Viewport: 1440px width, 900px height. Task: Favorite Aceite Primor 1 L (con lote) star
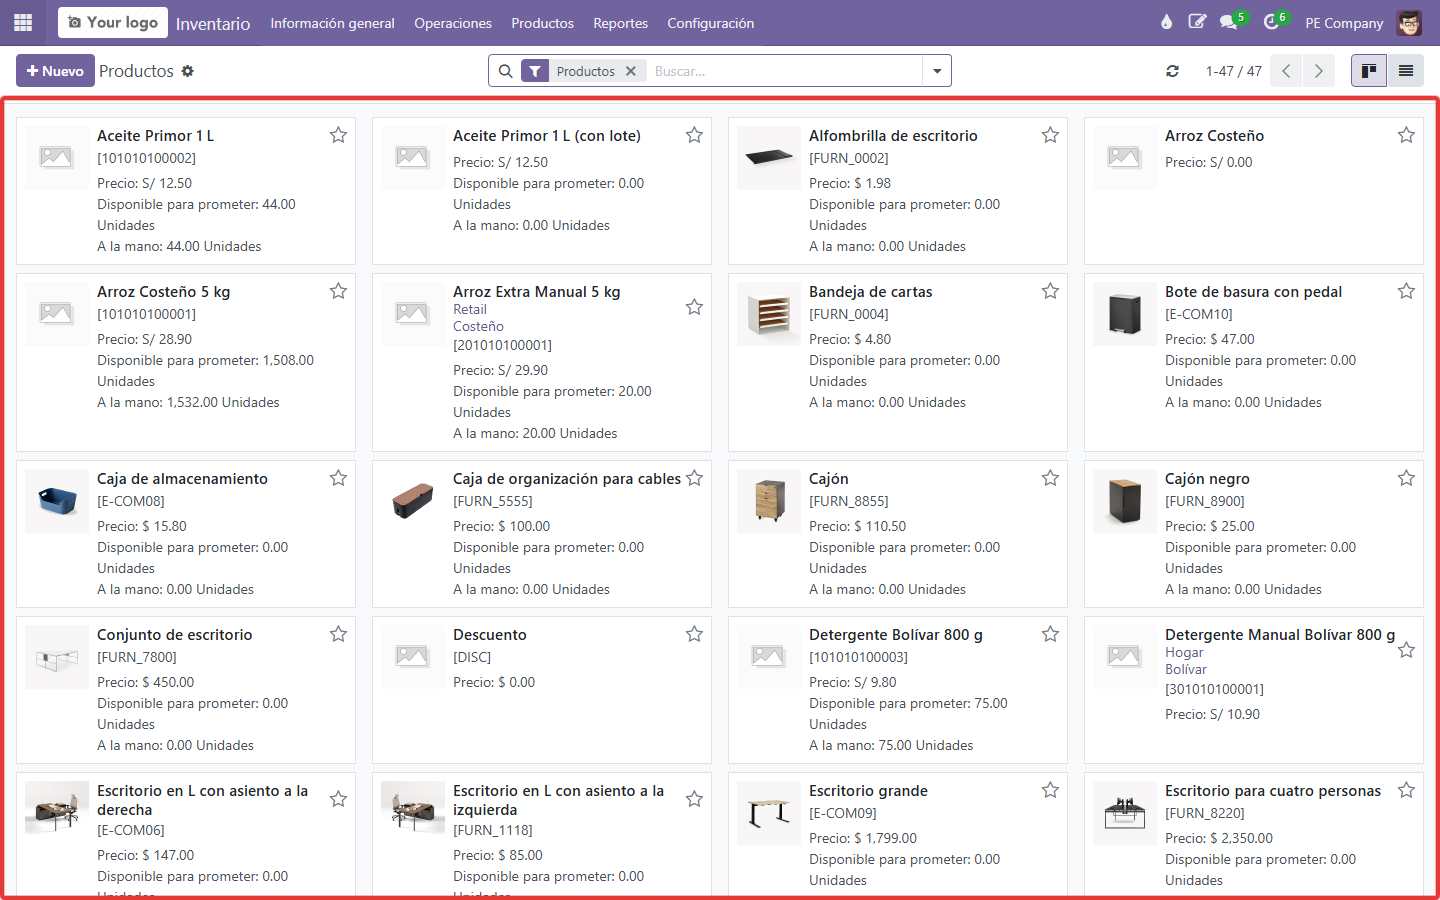tap(694, 135)
